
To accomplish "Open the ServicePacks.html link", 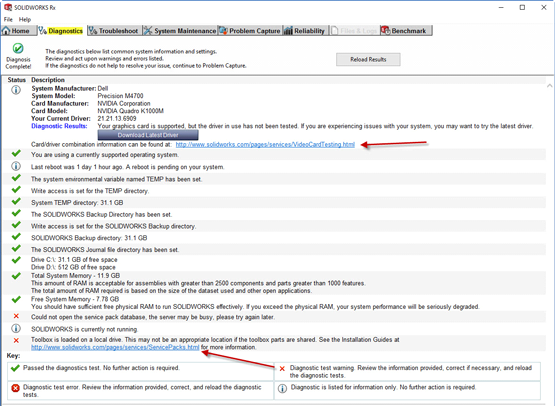I will tap(115, 347).
